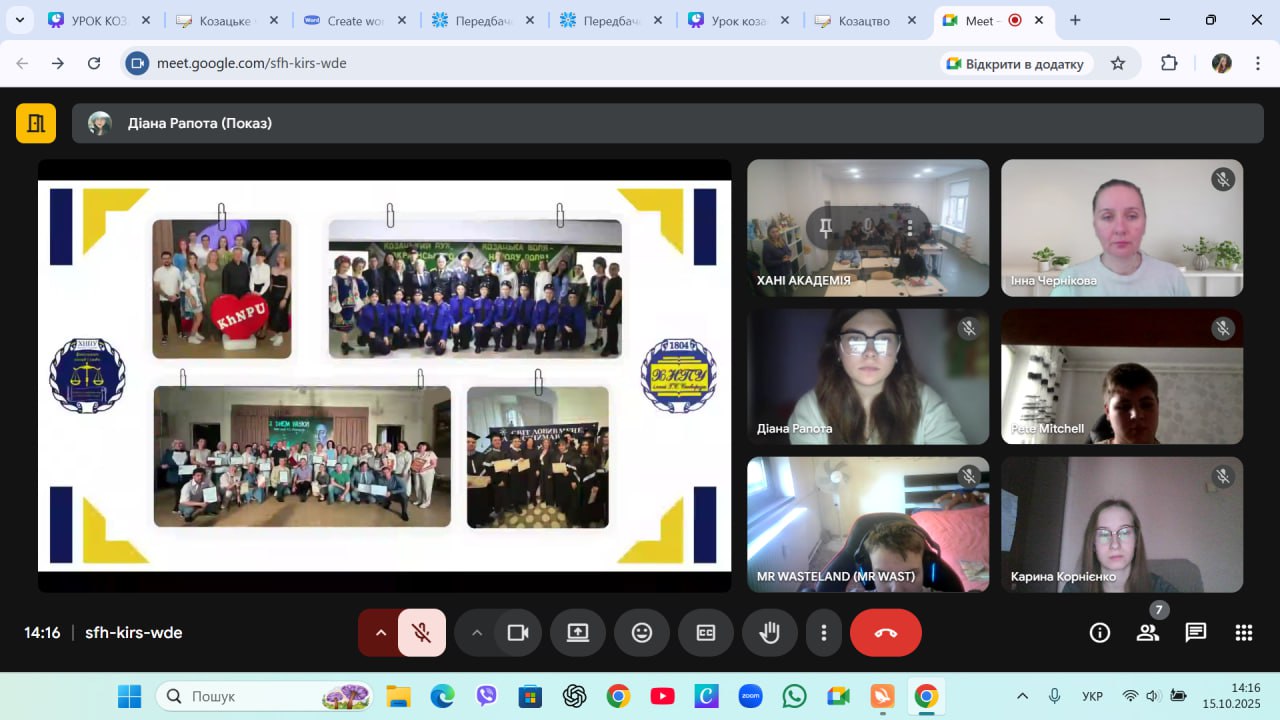Open audio settings arrow beside the microphone
Screen dimensions: 1280x720
(380, 633)
